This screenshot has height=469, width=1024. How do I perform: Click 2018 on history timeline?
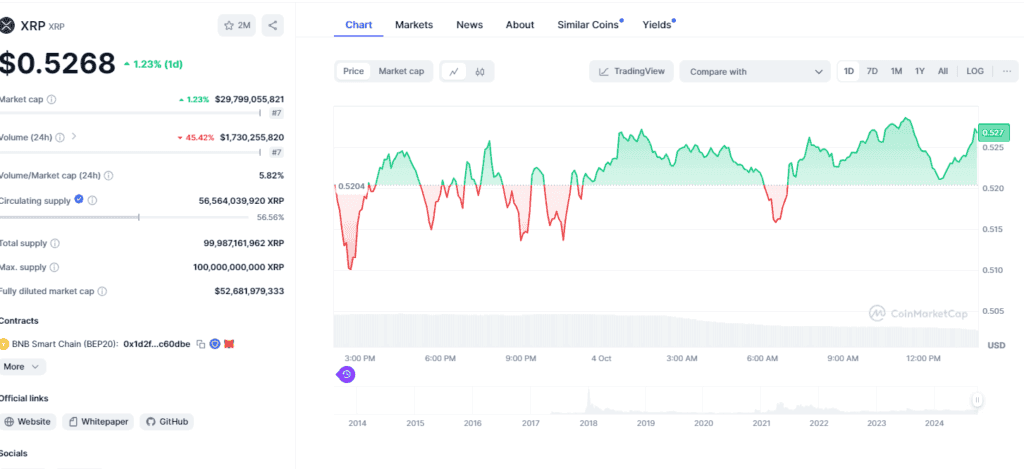(x=588, y=423)
